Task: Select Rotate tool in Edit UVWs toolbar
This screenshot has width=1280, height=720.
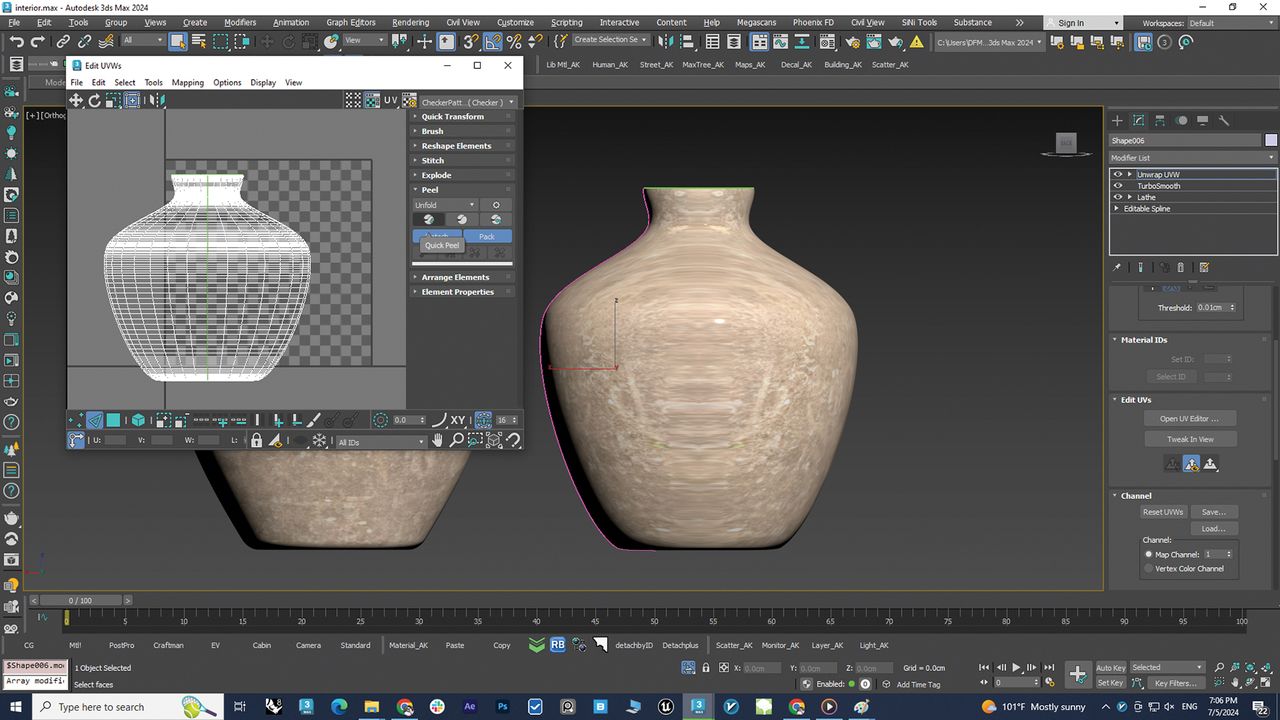Action: click(95, 100)
